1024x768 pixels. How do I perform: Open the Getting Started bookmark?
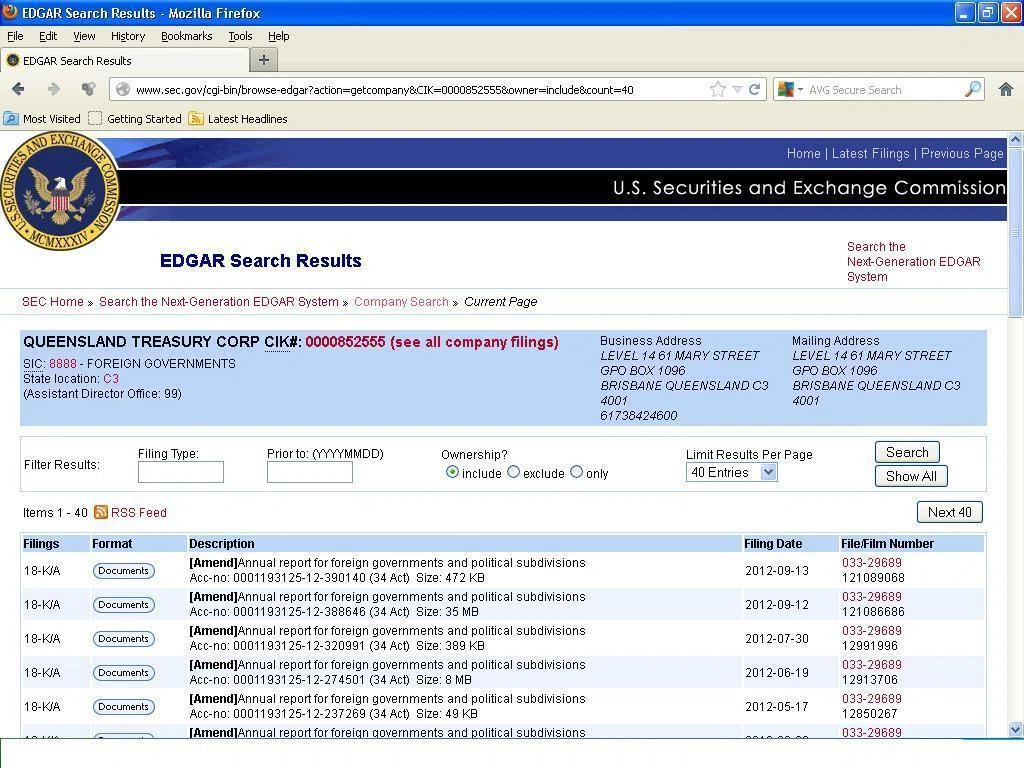click(135, 118)
